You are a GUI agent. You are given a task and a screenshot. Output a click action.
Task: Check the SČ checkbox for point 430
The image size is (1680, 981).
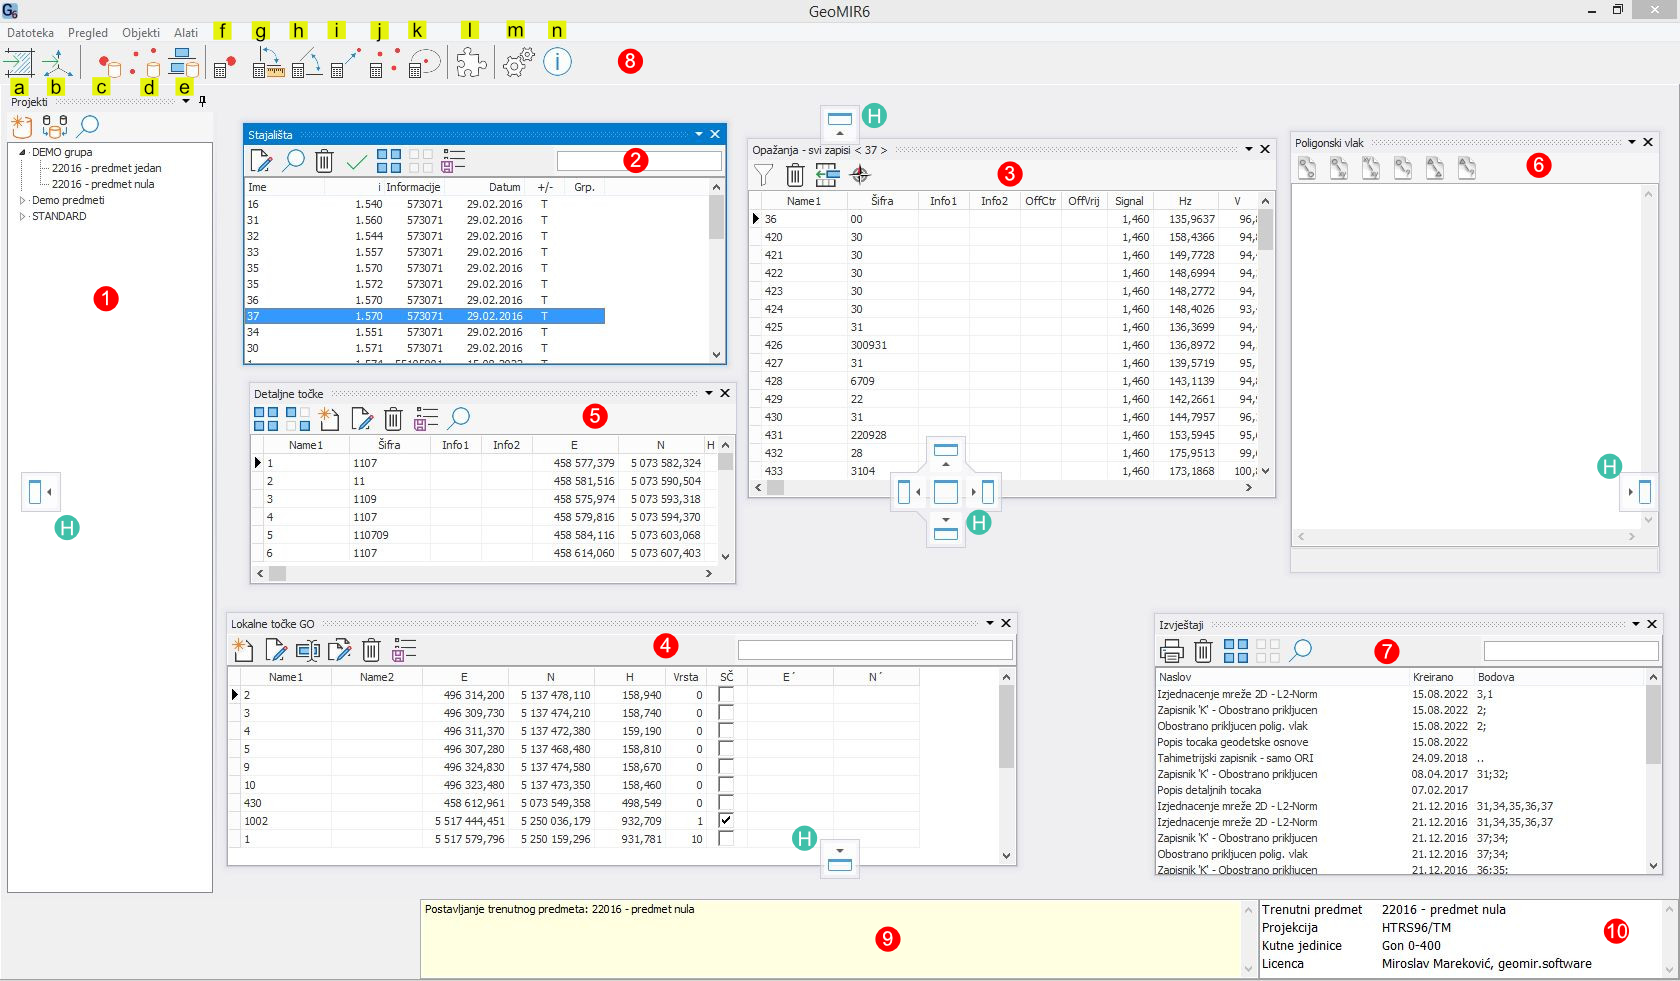pyautogui.click(x=726, y=803)
